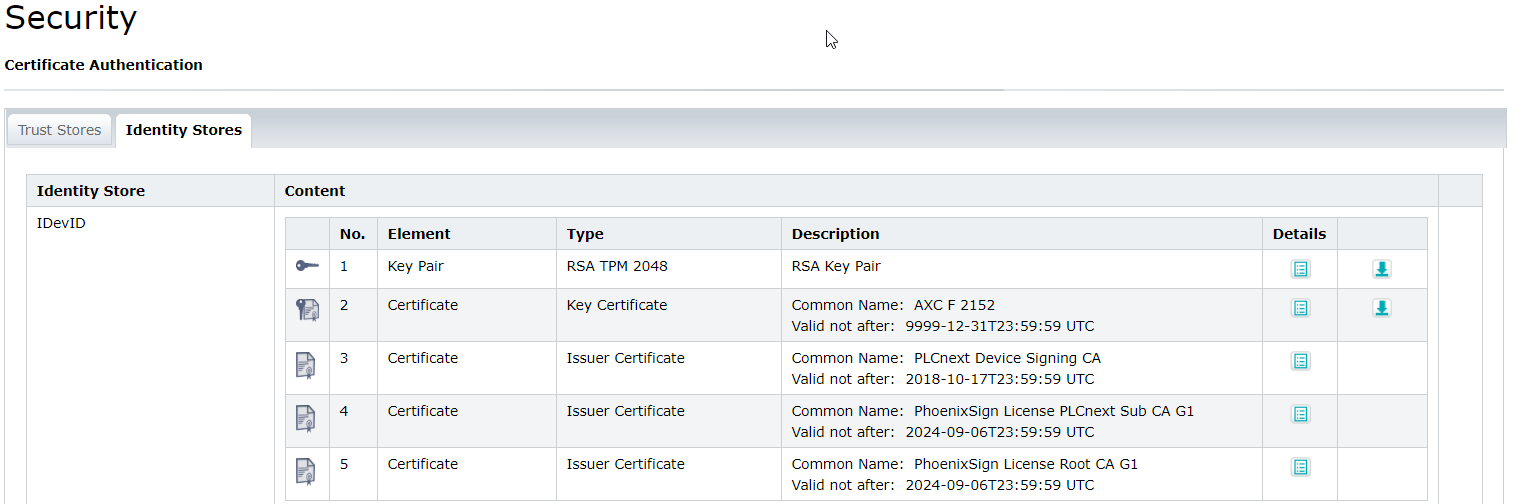The width and height of the screenshot is (1521, 504).
Task: Click the Details column header
Action: click(x=1299, y=234)
